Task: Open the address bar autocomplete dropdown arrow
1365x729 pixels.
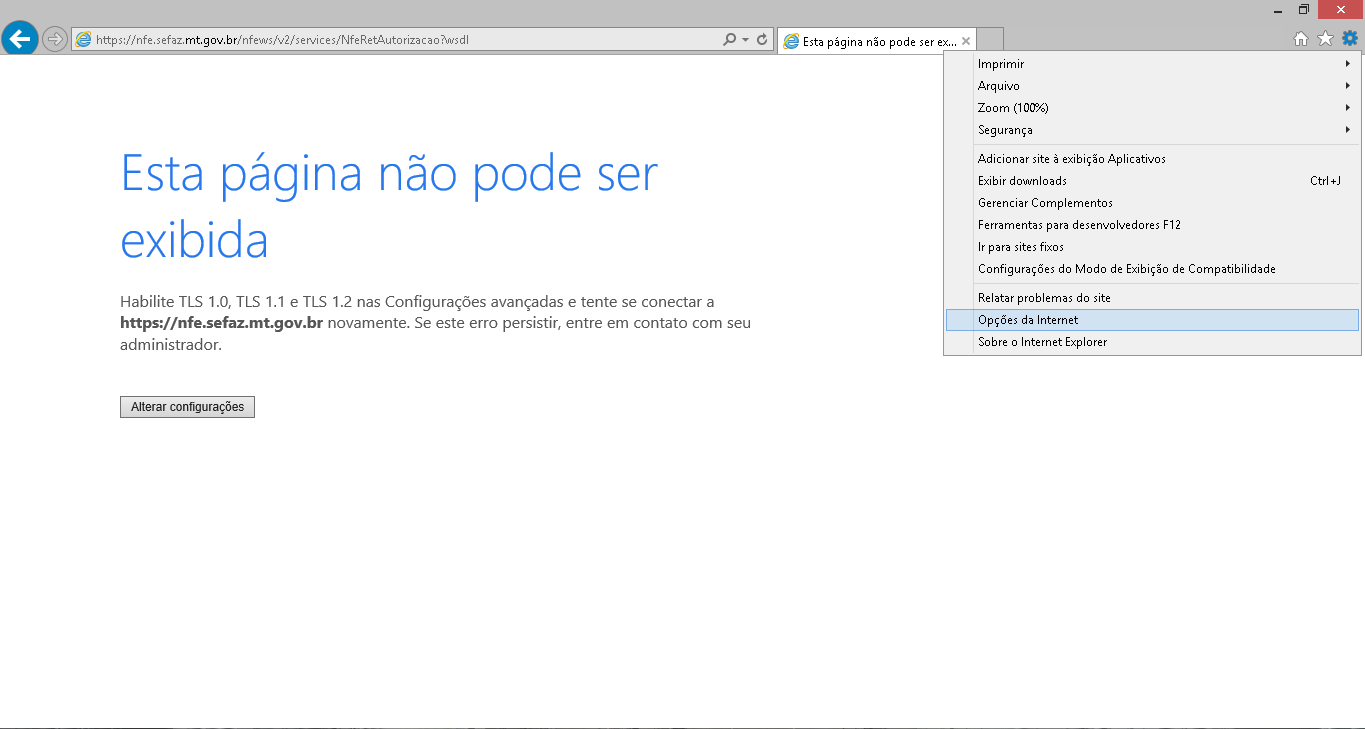Action: [x=746, y=40]
